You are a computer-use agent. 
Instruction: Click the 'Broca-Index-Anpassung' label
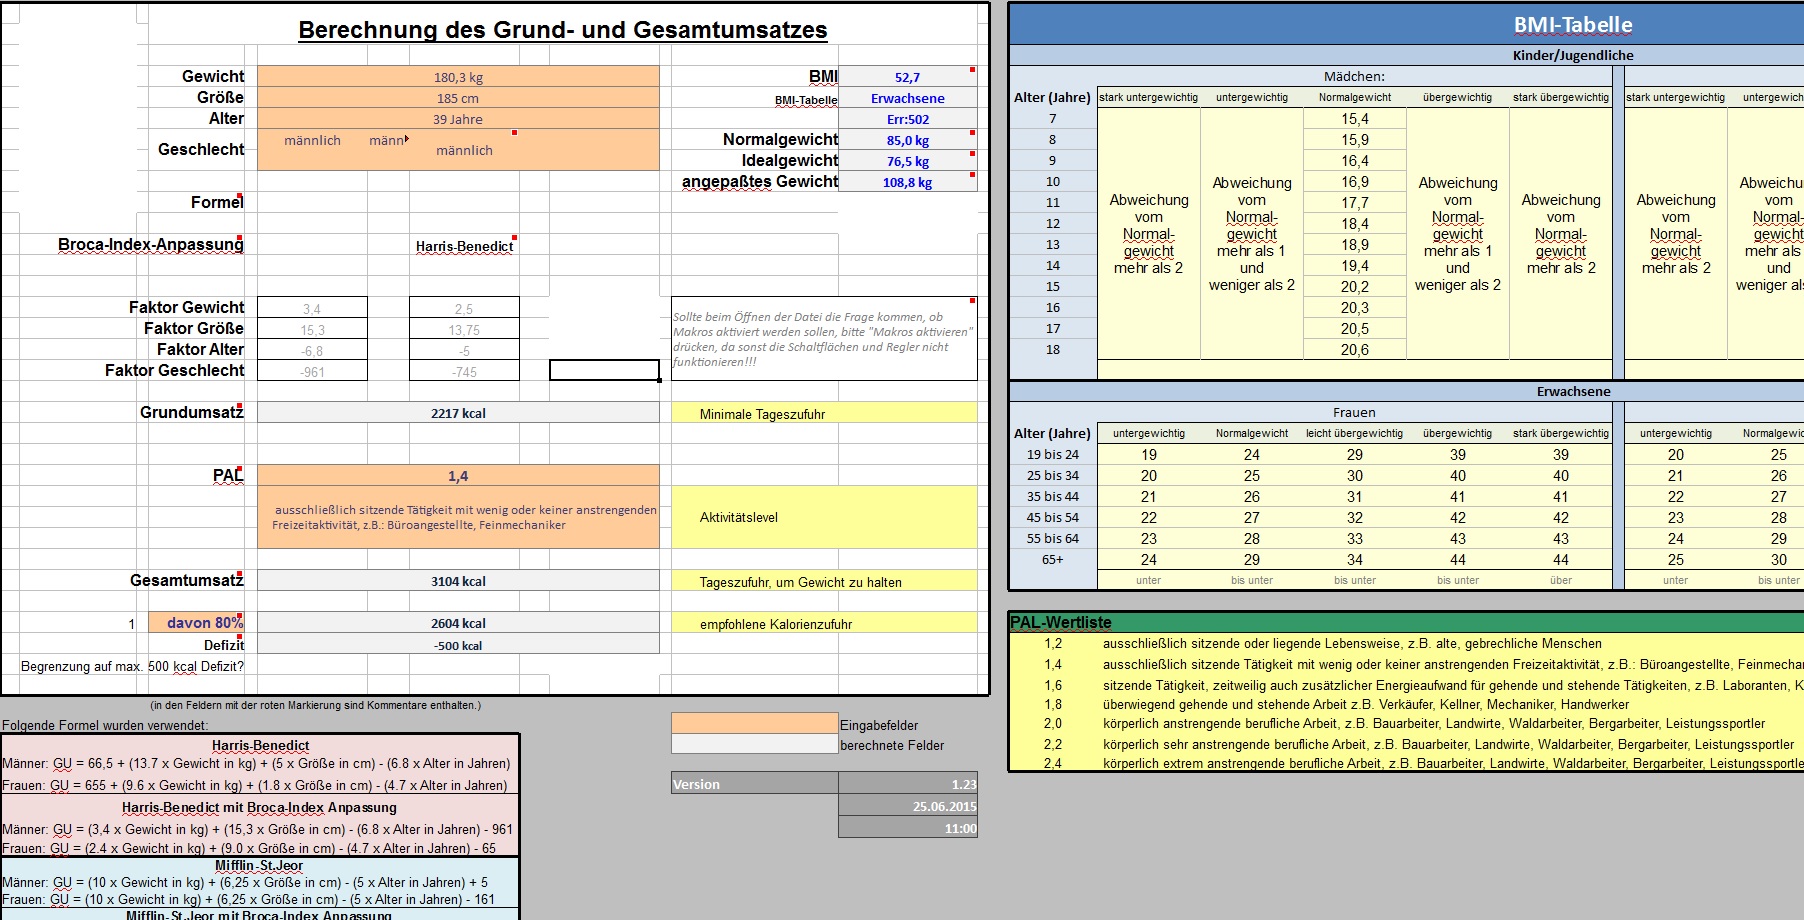pyautogui.click(x=151, y=244)
